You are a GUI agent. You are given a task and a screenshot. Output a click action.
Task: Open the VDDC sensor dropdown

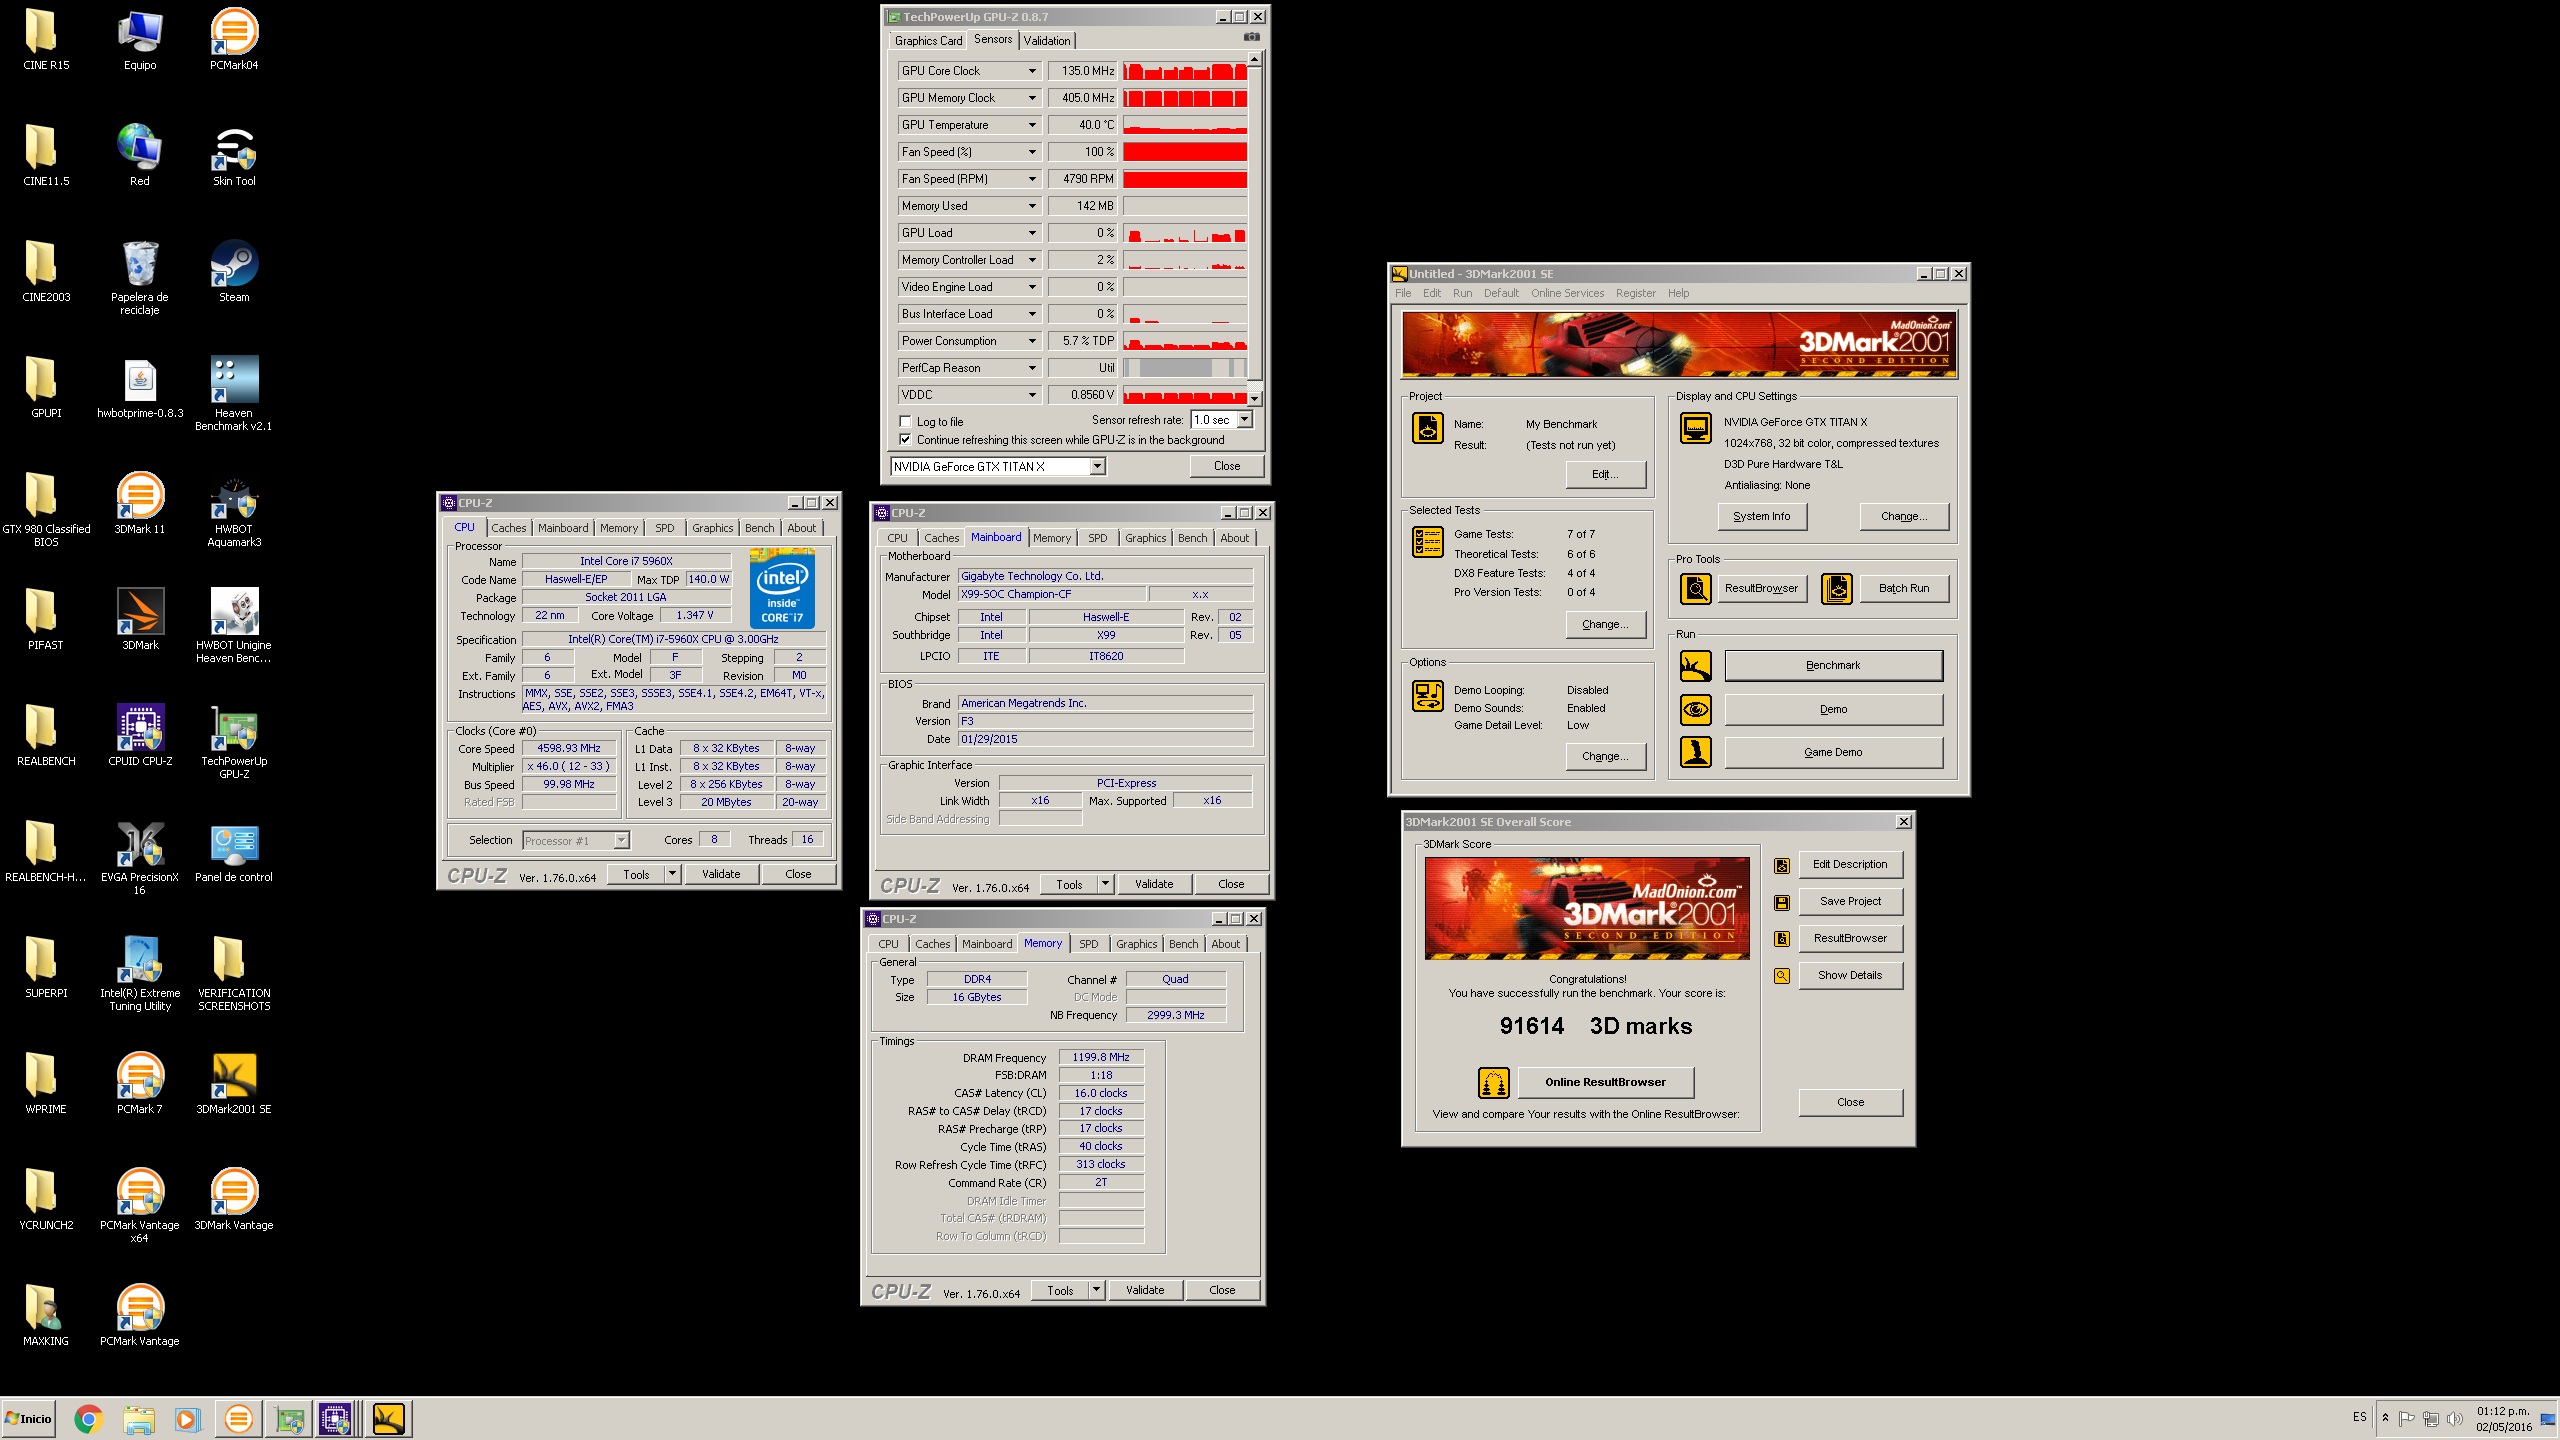(1032, 395)
